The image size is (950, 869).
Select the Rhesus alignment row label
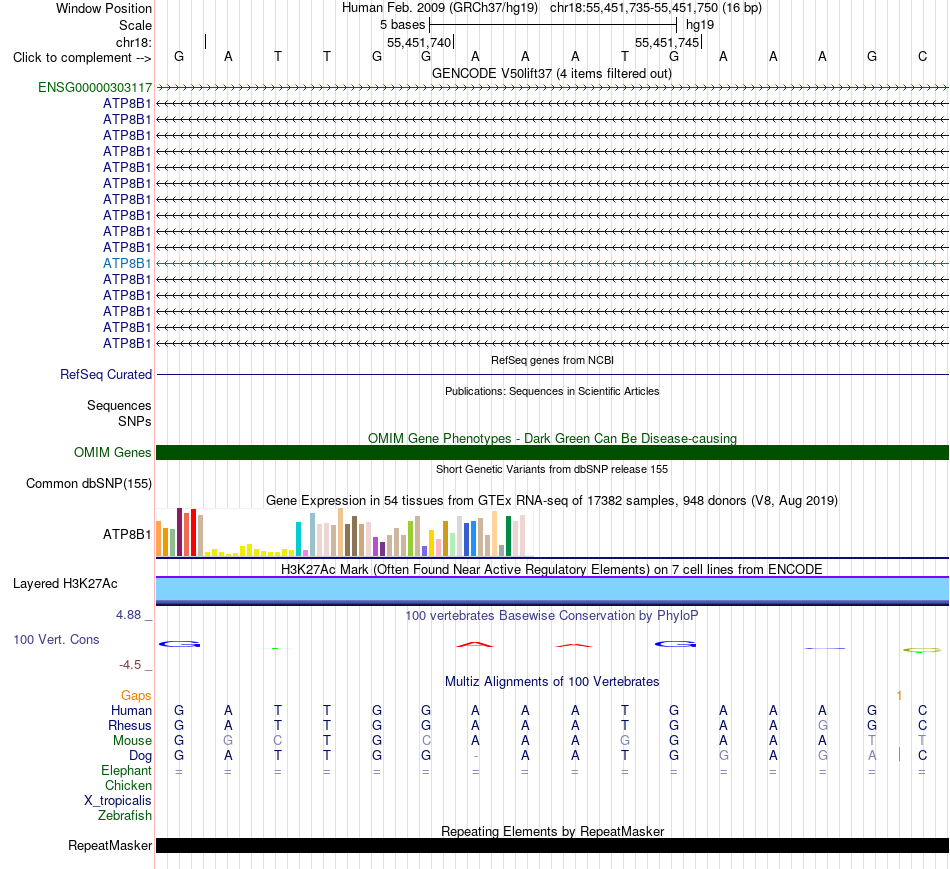click(x=130, y=725)
